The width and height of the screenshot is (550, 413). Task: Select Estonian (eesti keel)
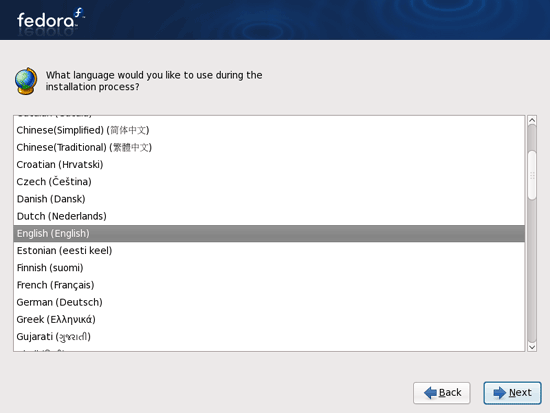pyautogui.click(x=269, y=251)
